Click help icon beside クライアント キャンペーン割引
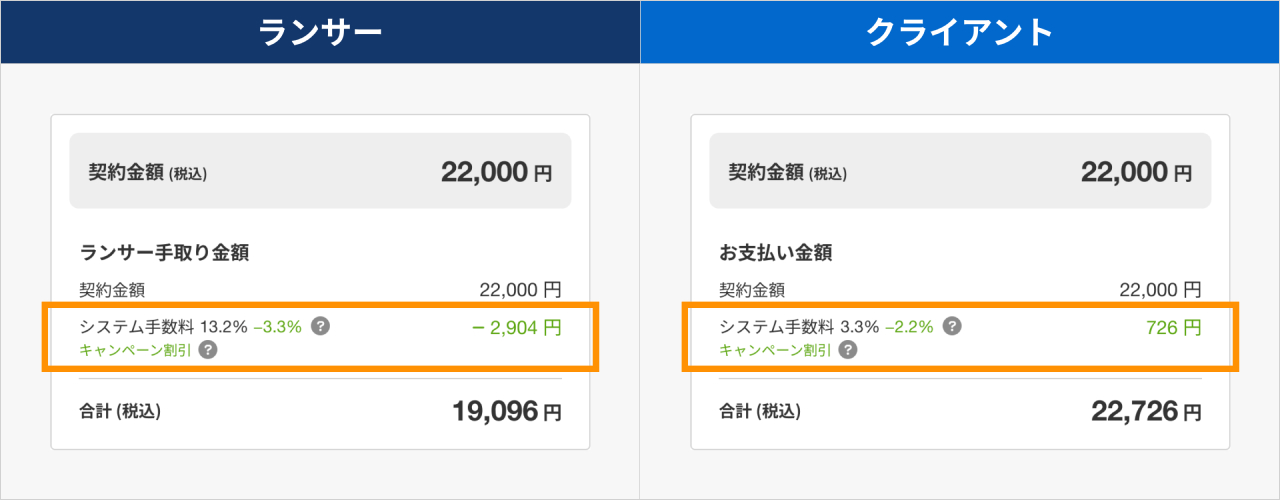Screen dimensions: 1280x500 coord(847,350)
